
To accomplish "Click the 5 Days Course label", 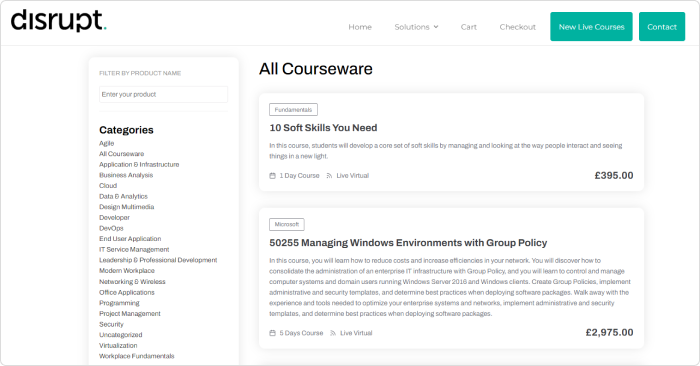I will [x=301, y=333].
